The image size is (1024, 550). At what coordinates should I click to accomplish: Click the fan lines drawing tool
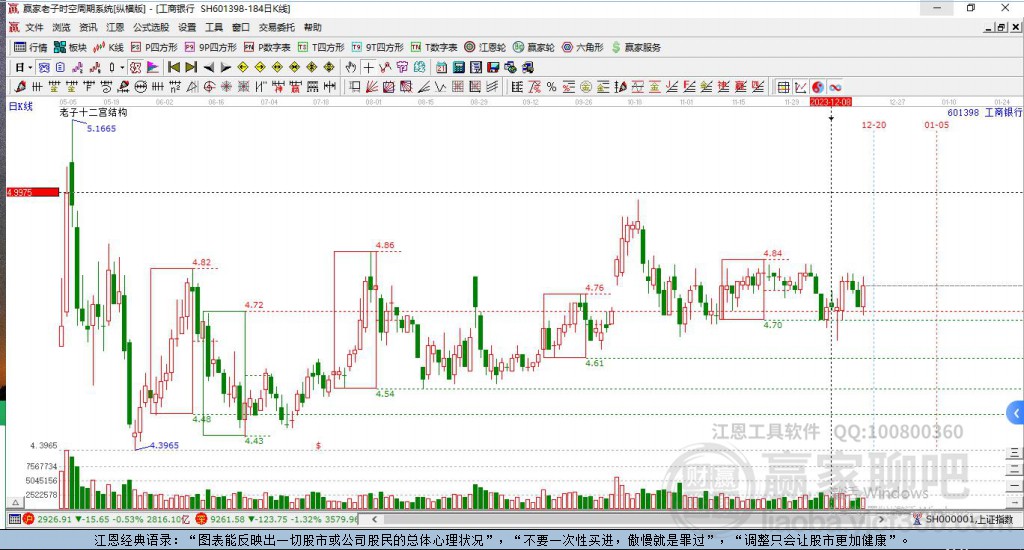pyautogui.click(x=371, y=87)
